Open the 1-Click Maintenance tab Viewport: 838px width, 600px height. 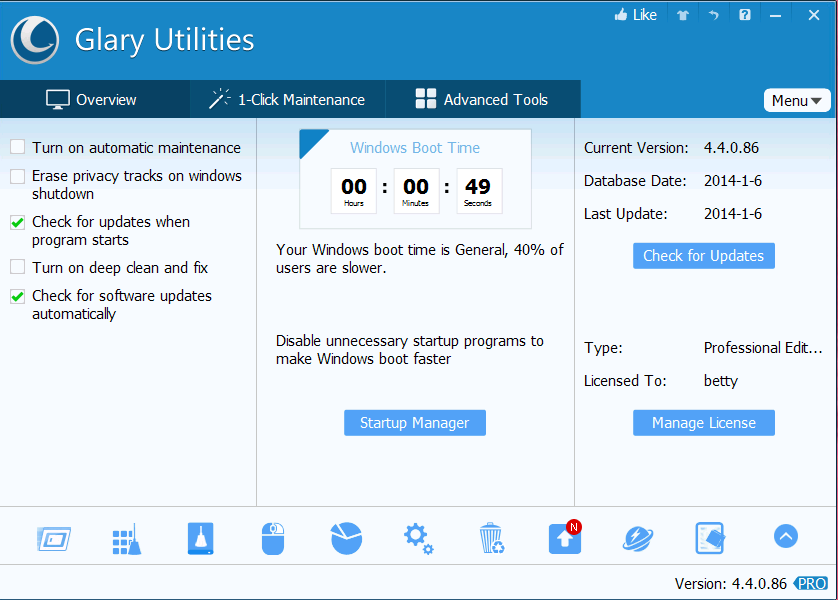288,99
